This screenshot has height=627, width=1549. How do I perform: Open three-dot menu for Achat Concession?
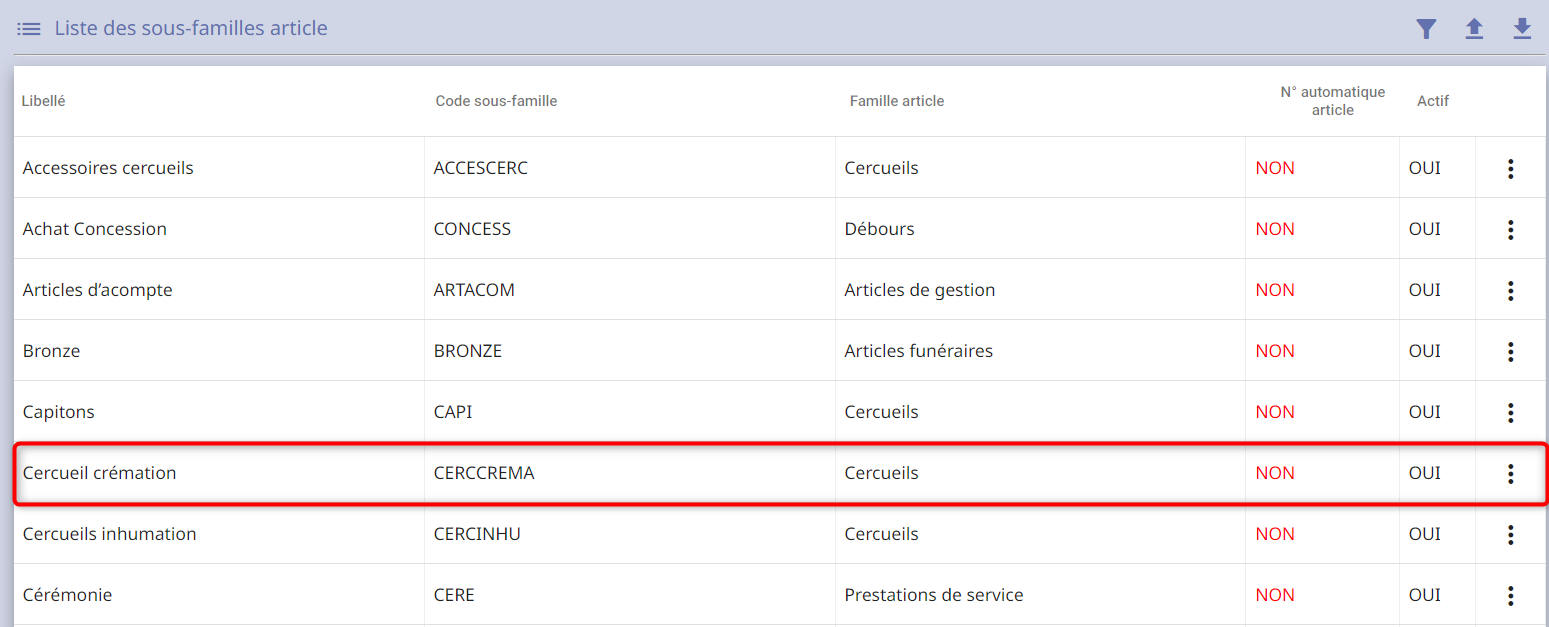click(x=1510, y=229)
